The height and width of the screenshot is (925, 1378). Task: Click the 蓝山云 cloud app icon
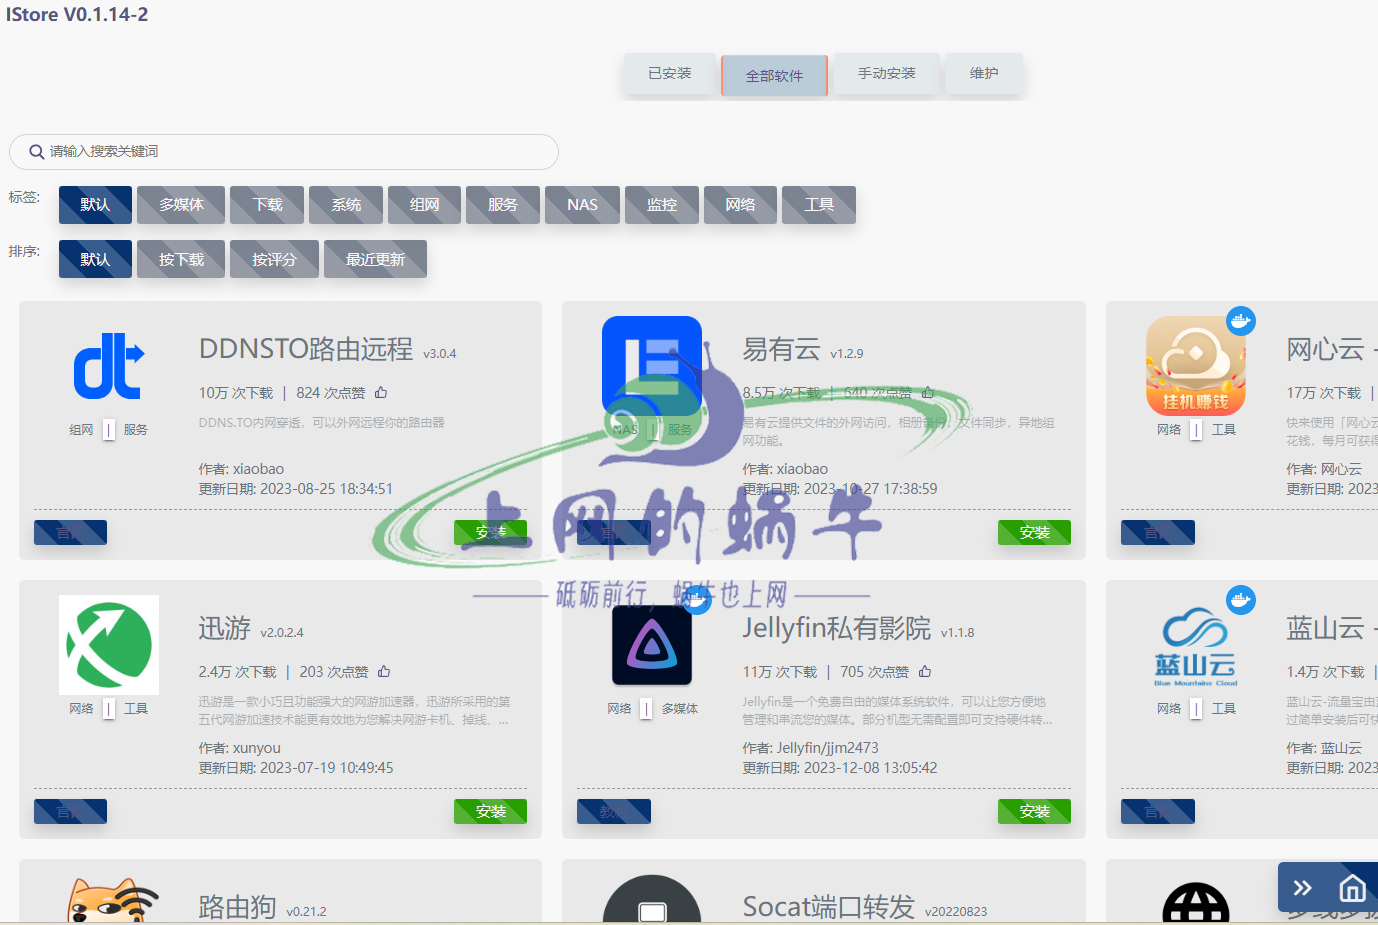point(1196,645)
